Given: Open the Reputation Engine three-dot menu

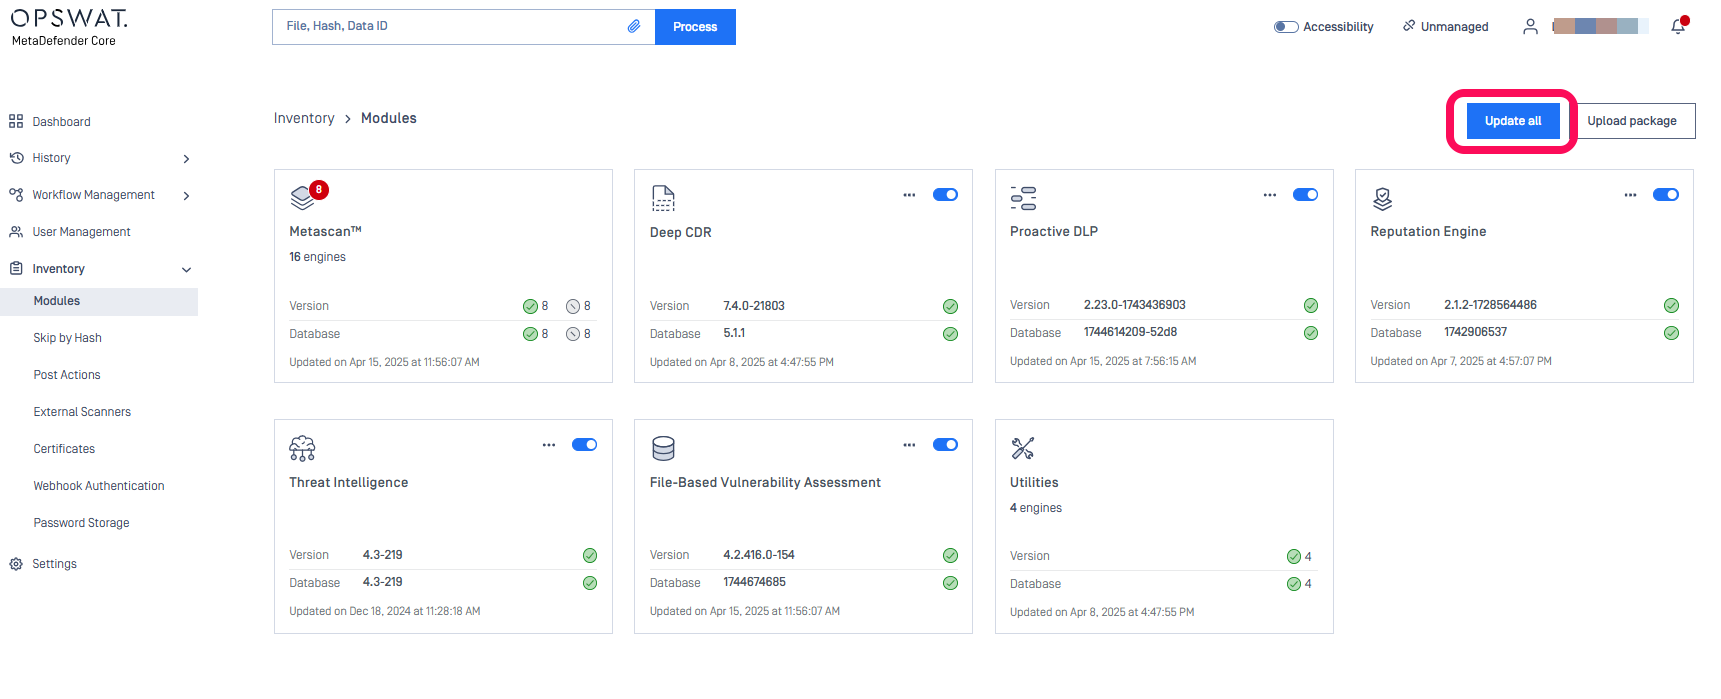Looking at the screenshot, I should click(x=1630, y=195).
